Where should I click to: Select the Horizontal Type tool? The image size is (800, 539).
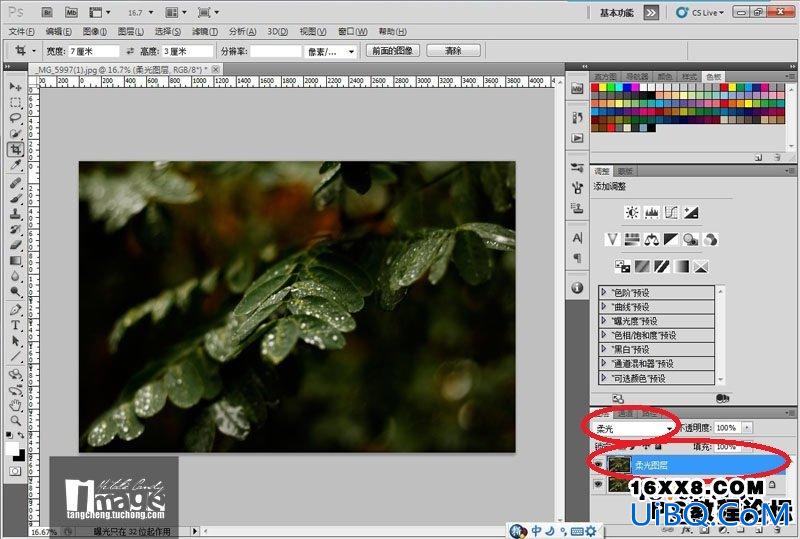point(15,325)
